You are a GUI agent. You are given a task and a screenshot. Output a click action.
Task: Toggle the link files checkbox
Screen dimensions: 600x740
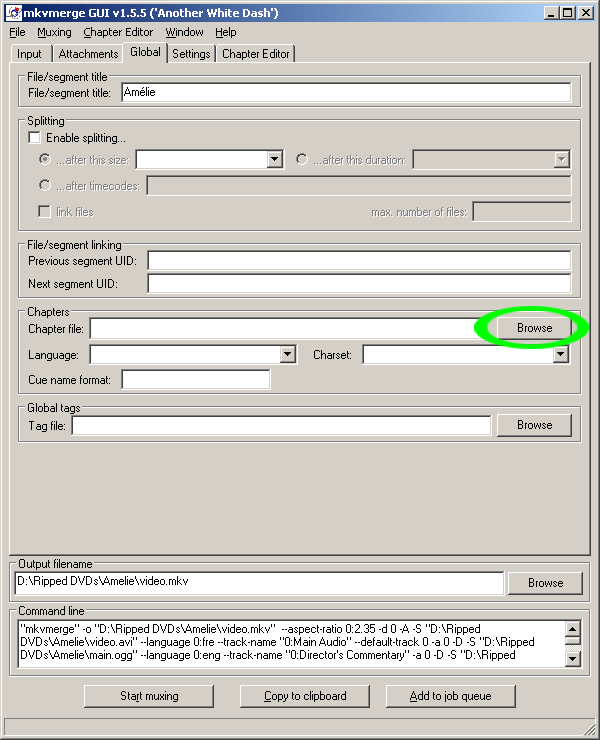(44, 211)
